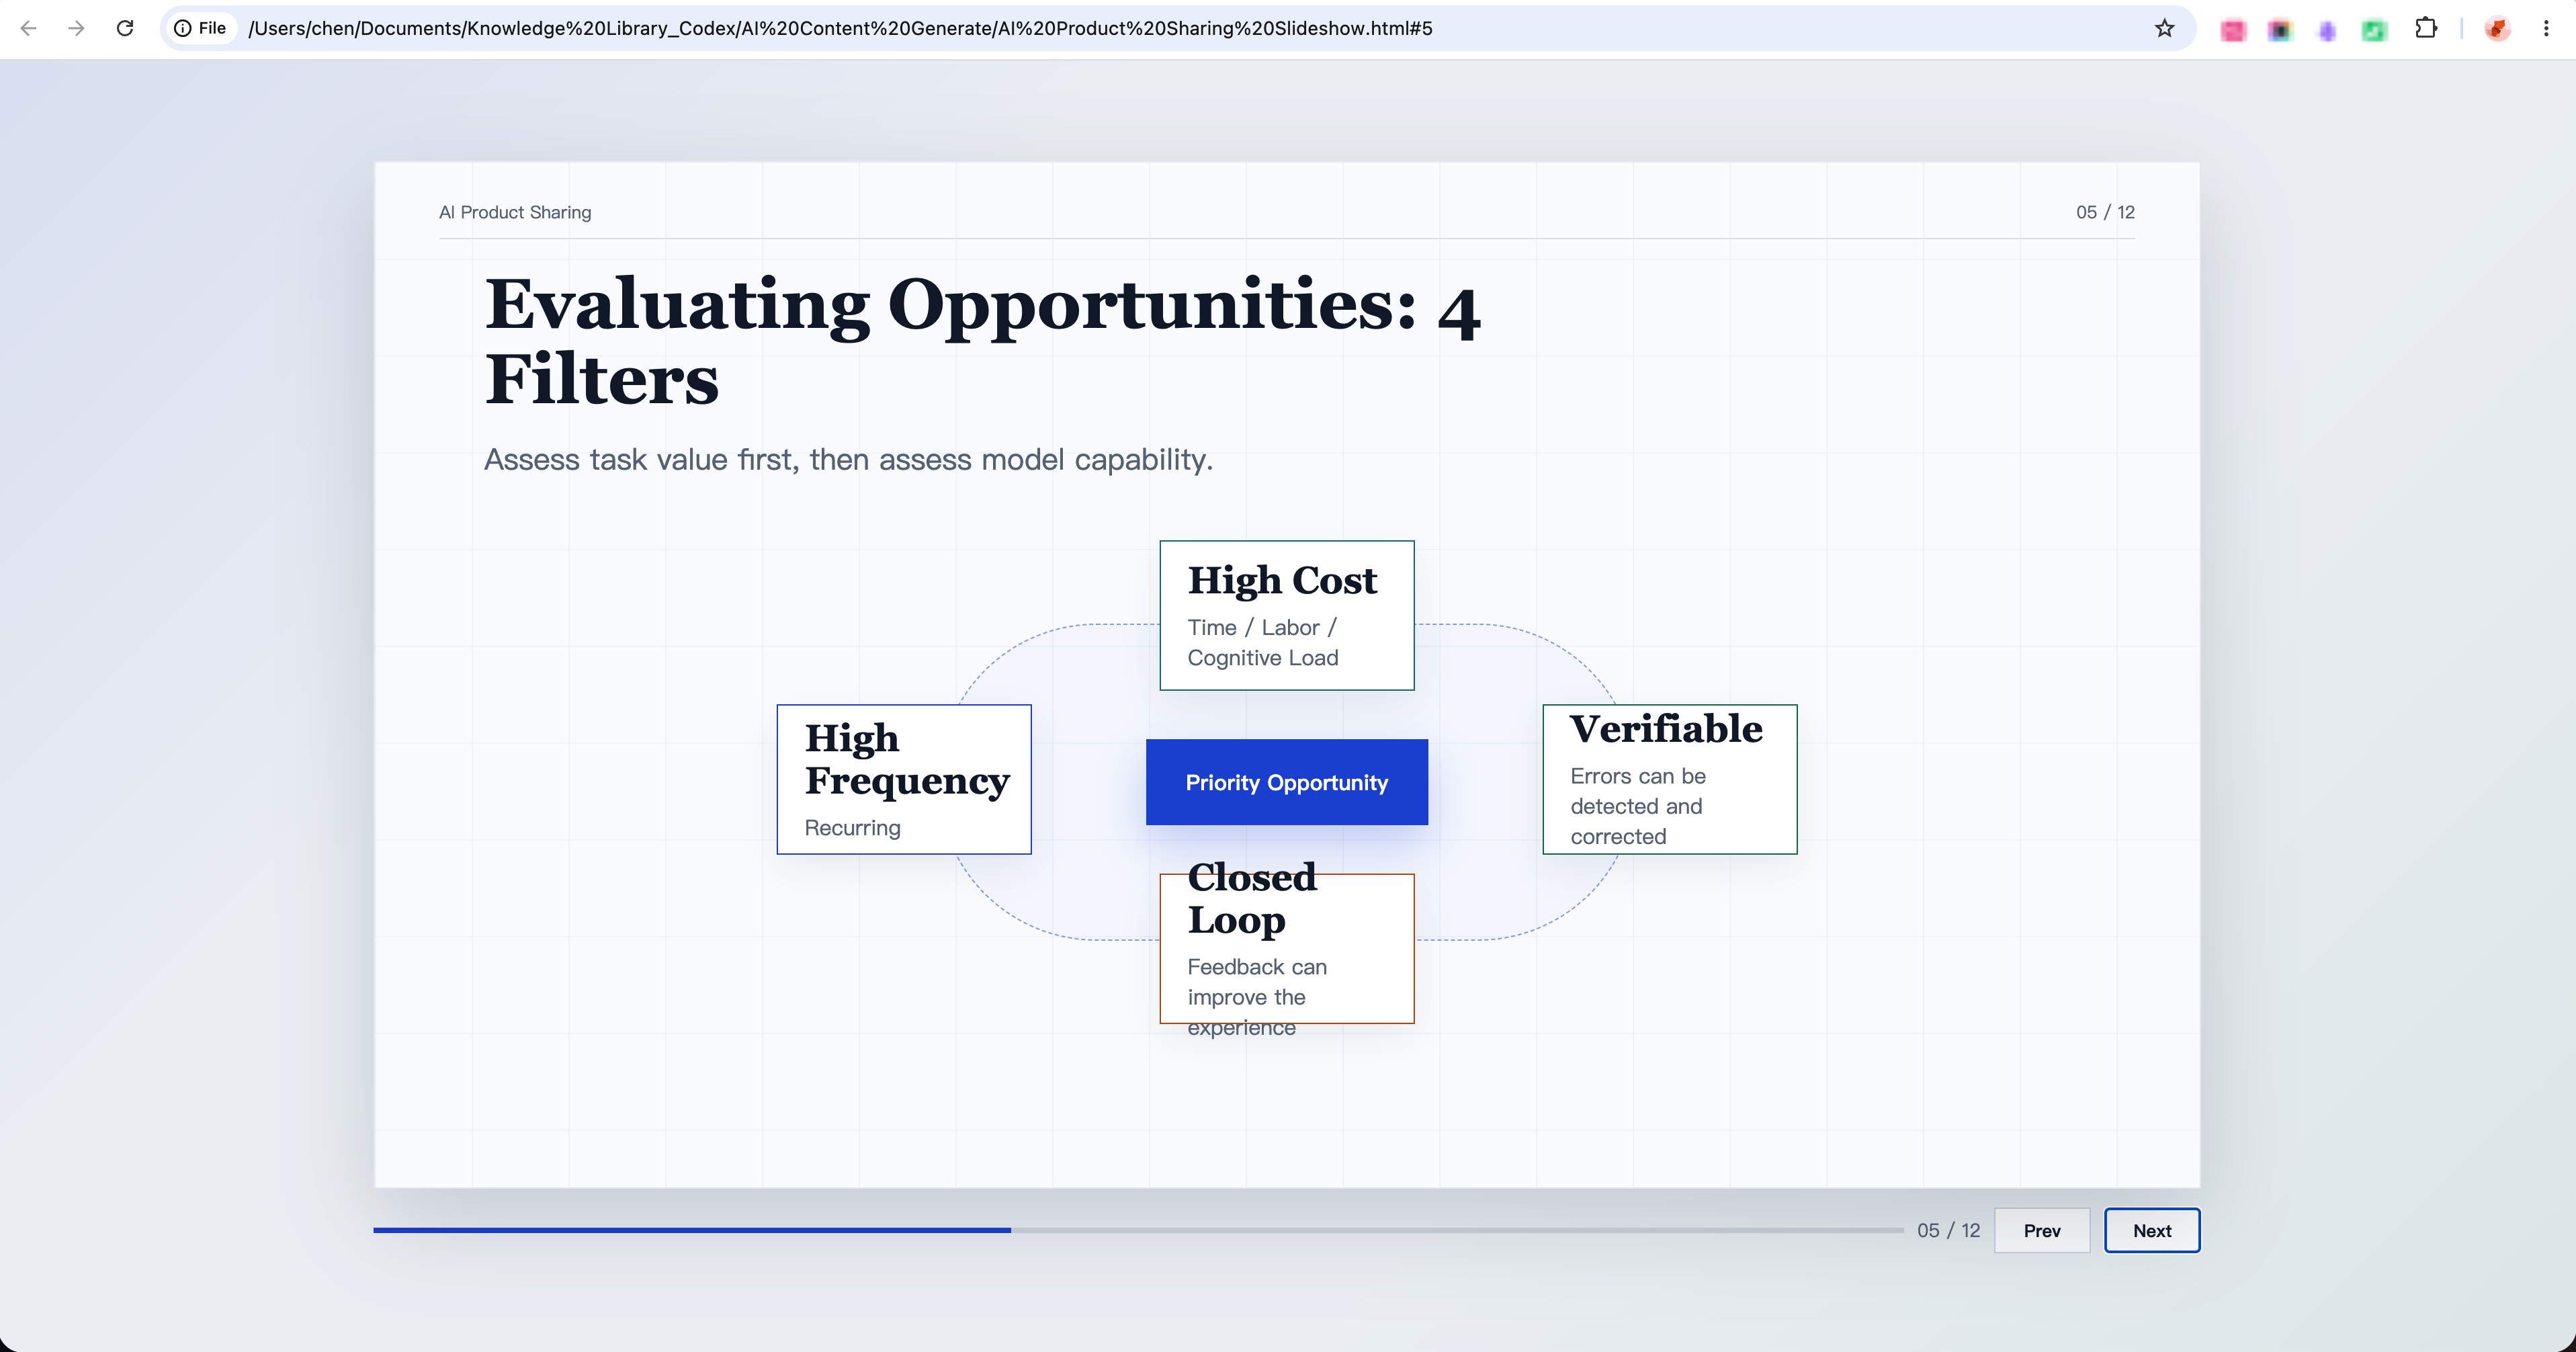This screenshot has width=2576, height=1352.
Task: Open the green extension icon
Action: 2374,30
